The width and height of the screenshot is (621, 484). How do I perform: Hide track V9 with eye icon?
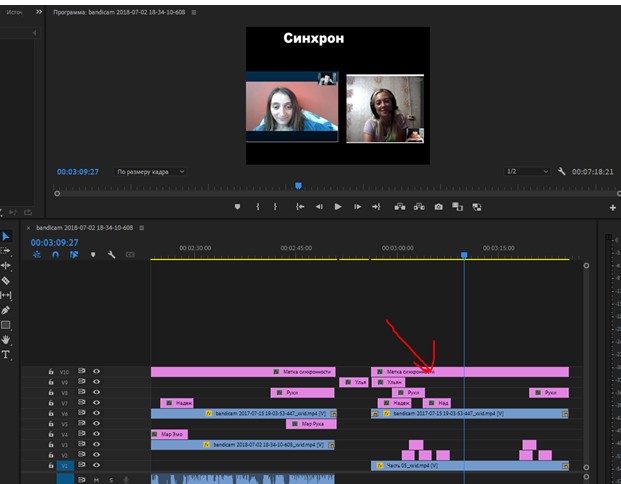[x=96, y=381]
